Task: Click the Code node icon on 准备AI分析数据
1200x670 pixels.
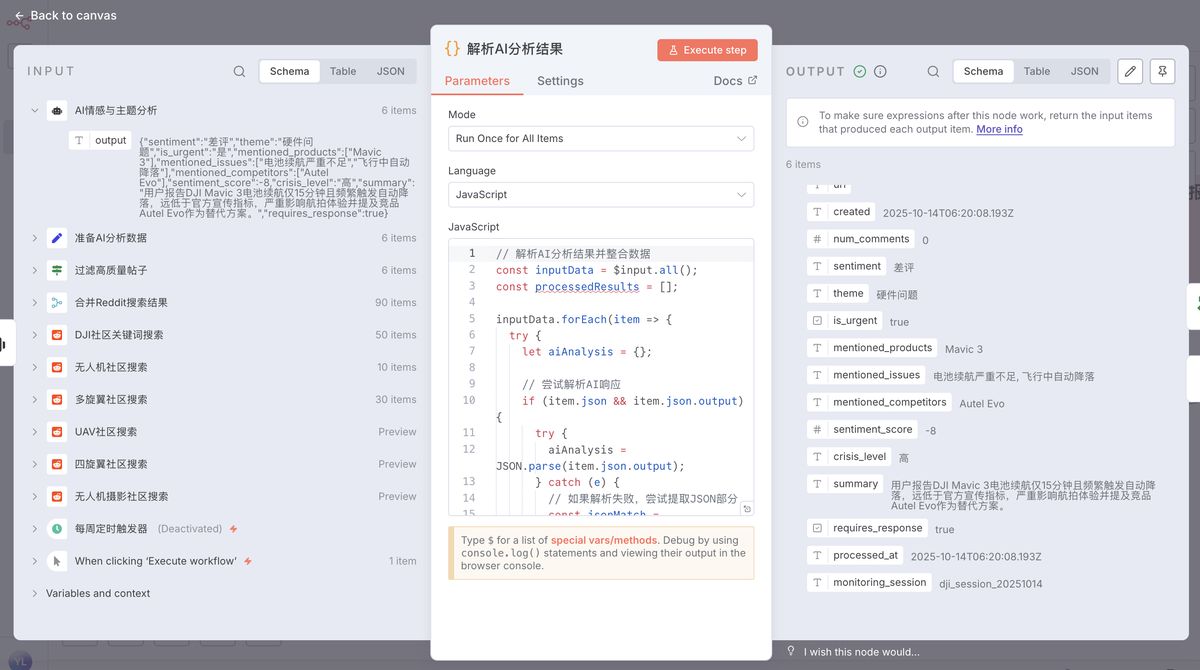Action: point(56,238)
